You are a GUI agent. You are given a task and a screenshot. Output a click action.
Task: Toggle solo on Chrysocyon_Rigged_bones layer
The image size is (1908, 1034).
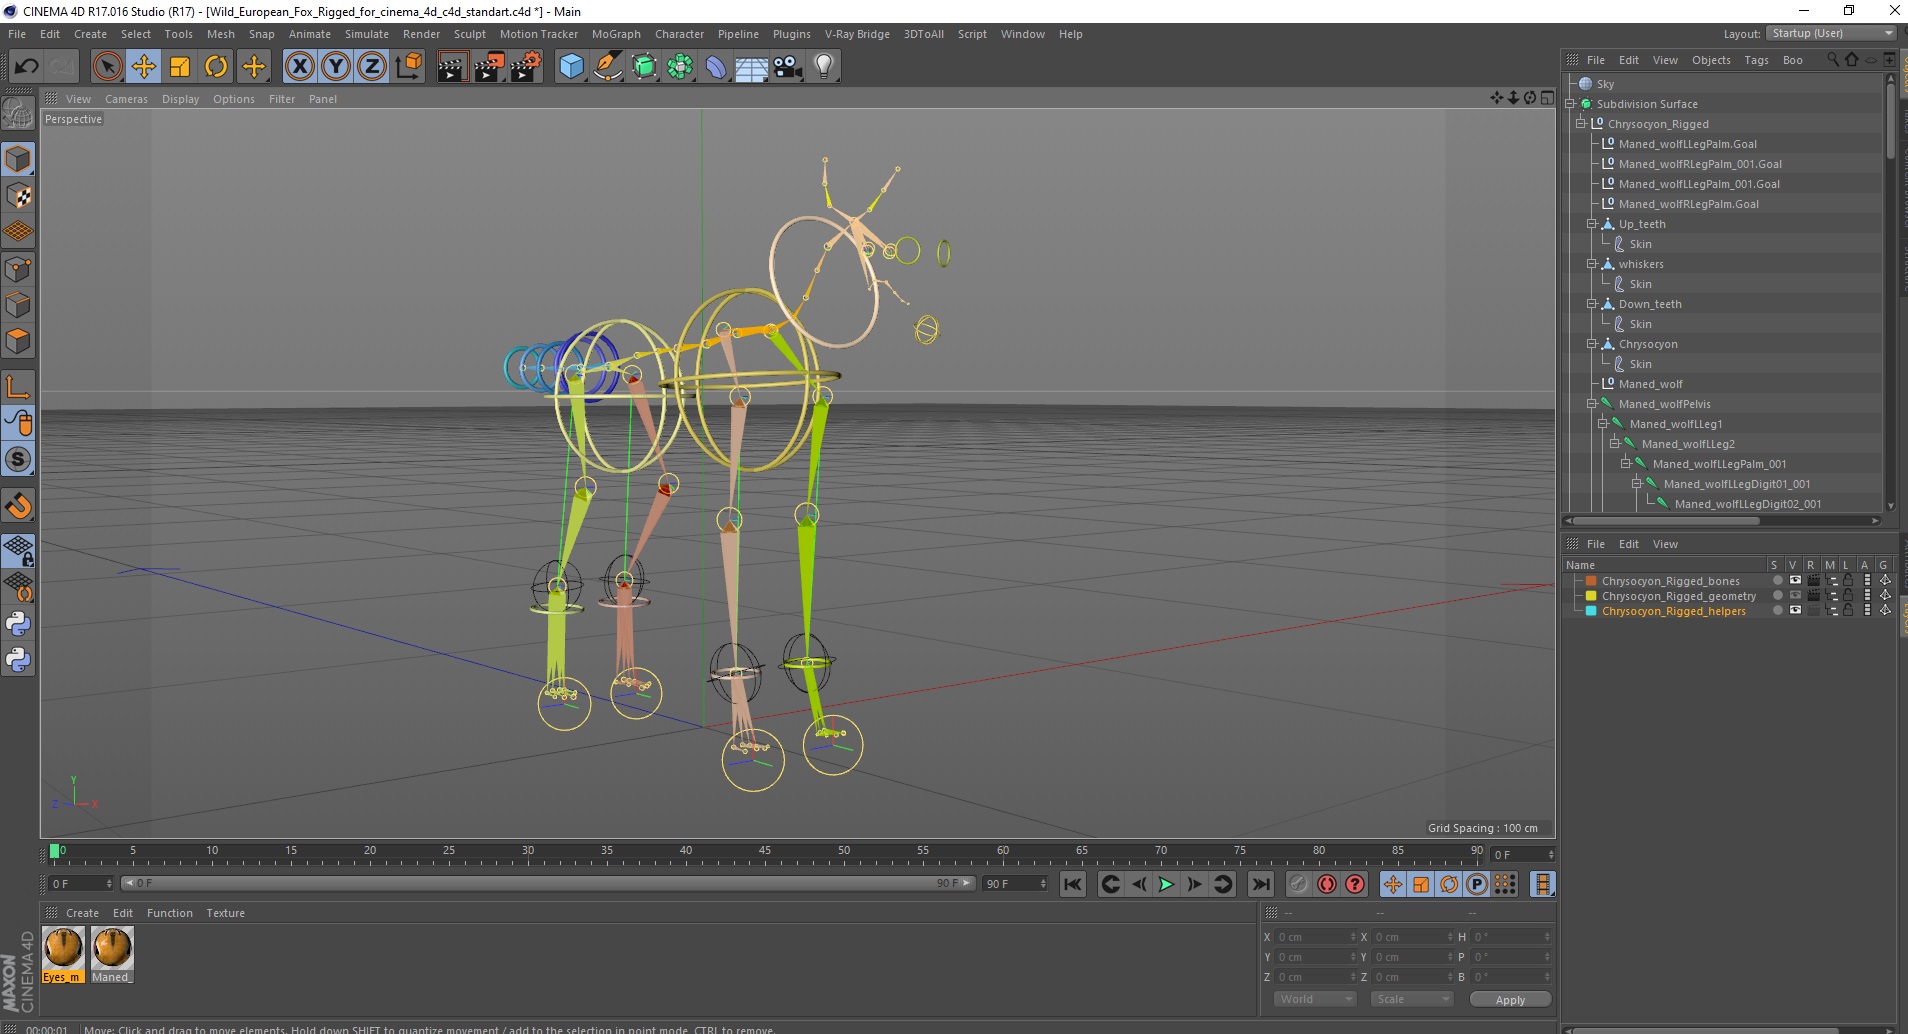1777,580
